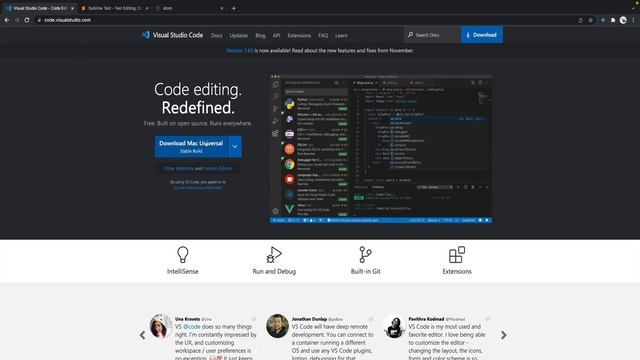
Task: Open the license and privacy statement link
Action: tap(198, 188)
